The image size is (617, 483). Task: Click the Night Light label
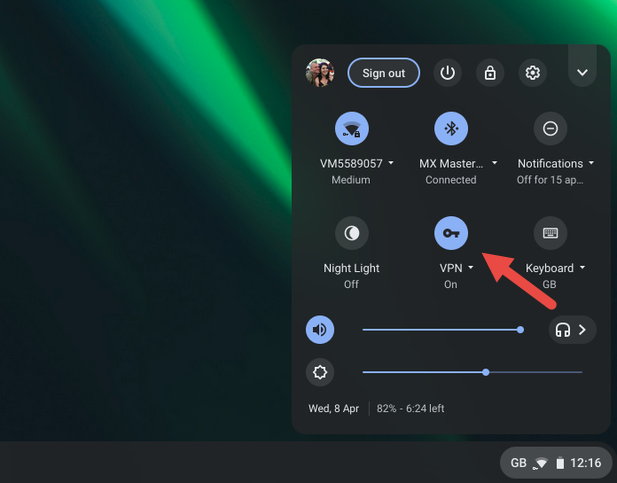click(x=351, y=268)
